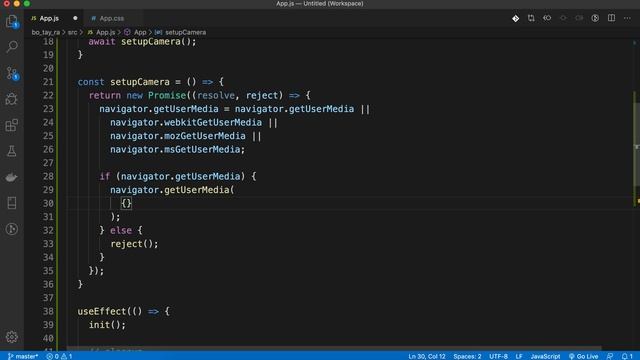Start Go Live server
This screenshot has width=640, height=360.
coord(584,356)
